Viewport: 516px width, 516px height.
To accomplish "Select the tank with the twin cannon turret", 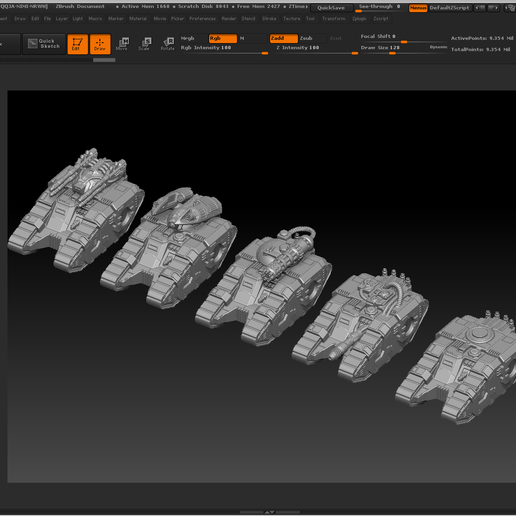I will point(77,210).
